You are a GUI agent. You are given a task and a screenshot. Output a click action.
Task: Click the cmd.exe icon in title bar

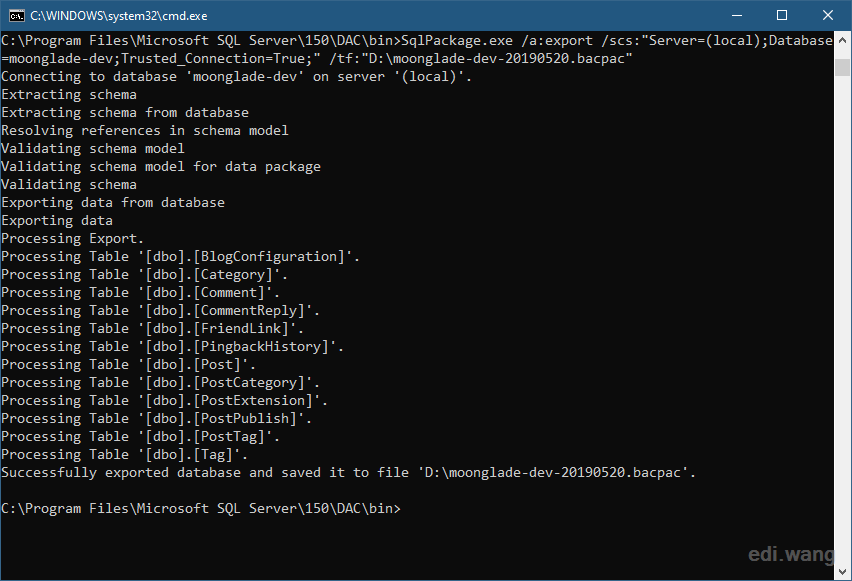[x=16, y=15]
